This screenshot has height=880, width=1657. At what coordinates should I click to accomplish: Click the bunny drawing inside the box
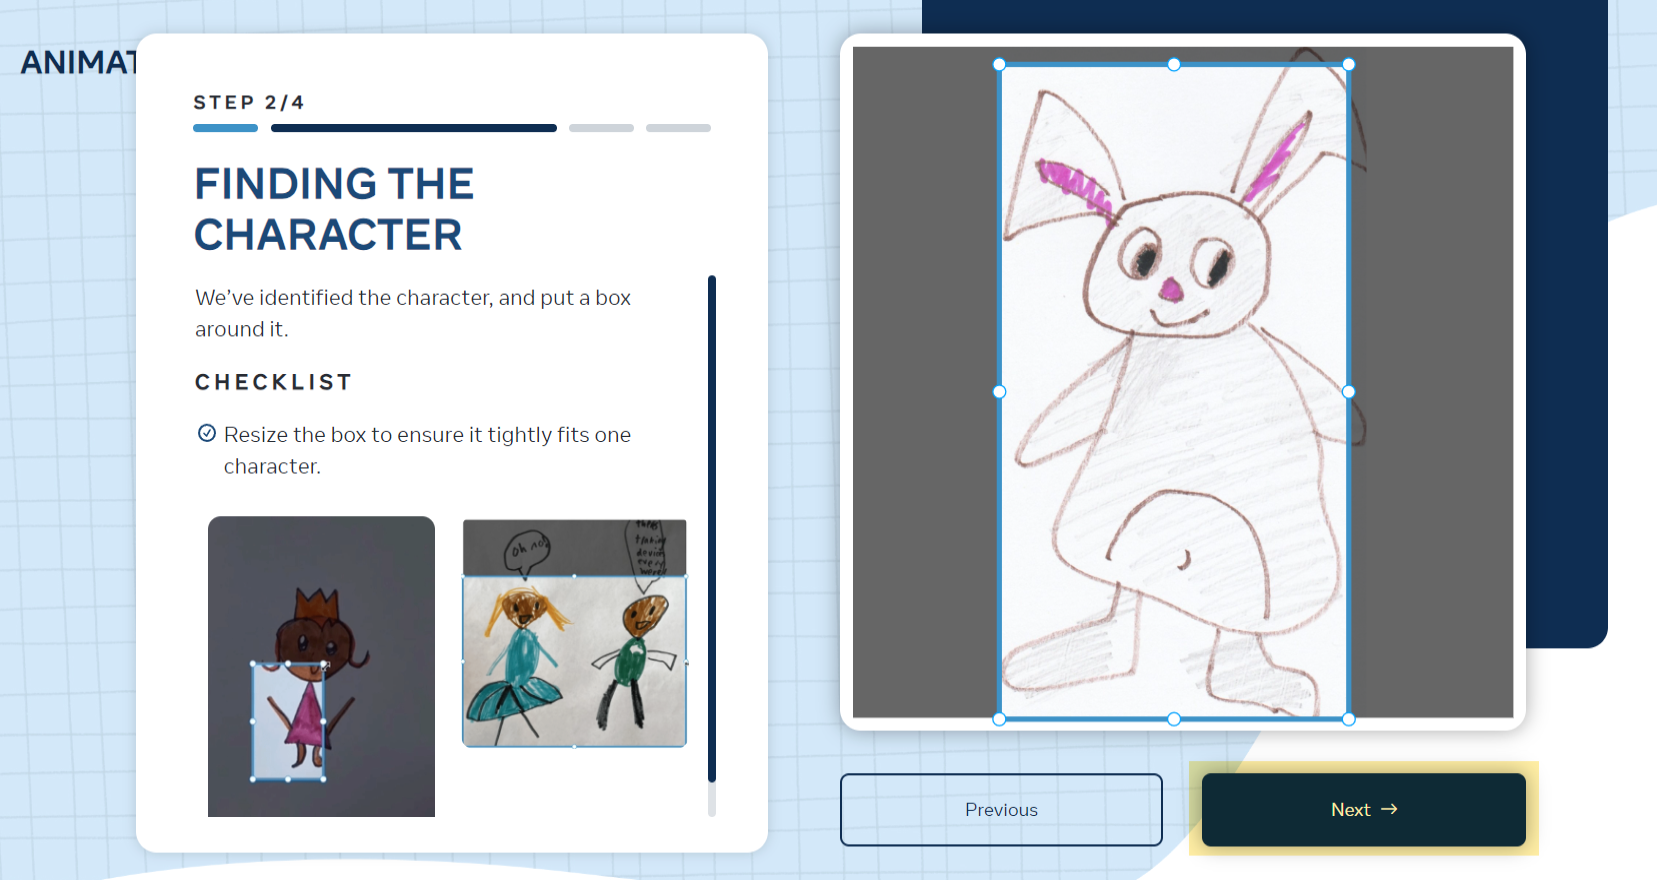[x=1174, y=392]
